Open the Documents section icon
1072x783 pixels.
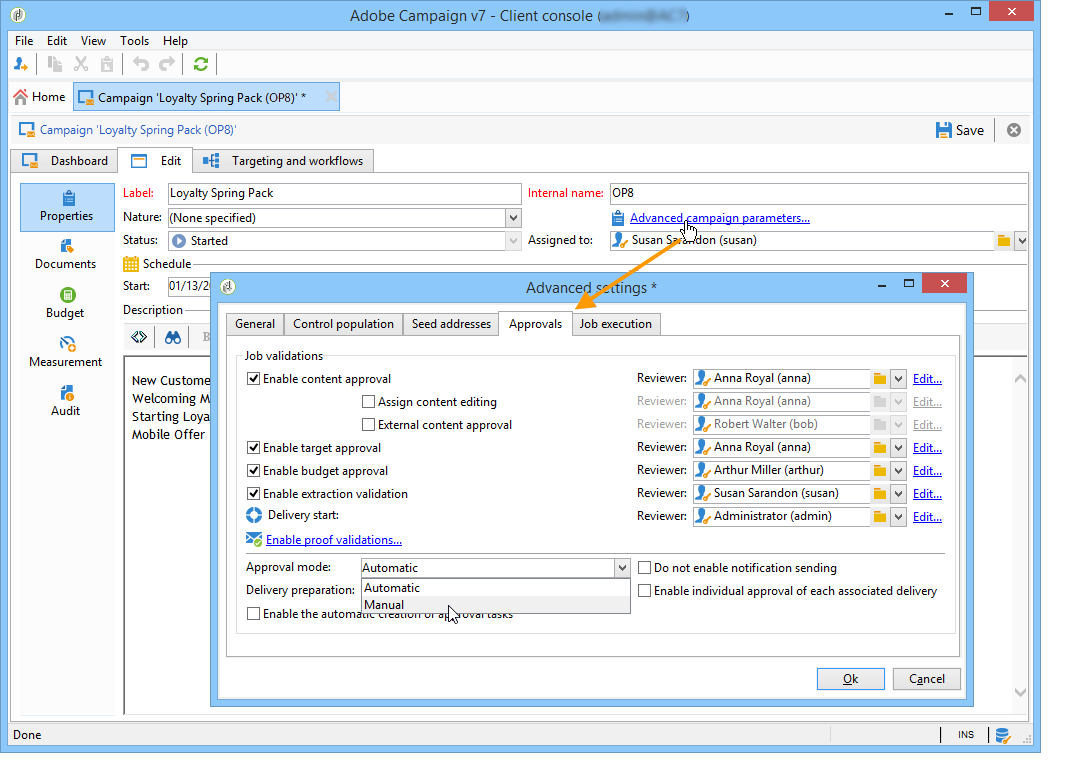(66, 247)
